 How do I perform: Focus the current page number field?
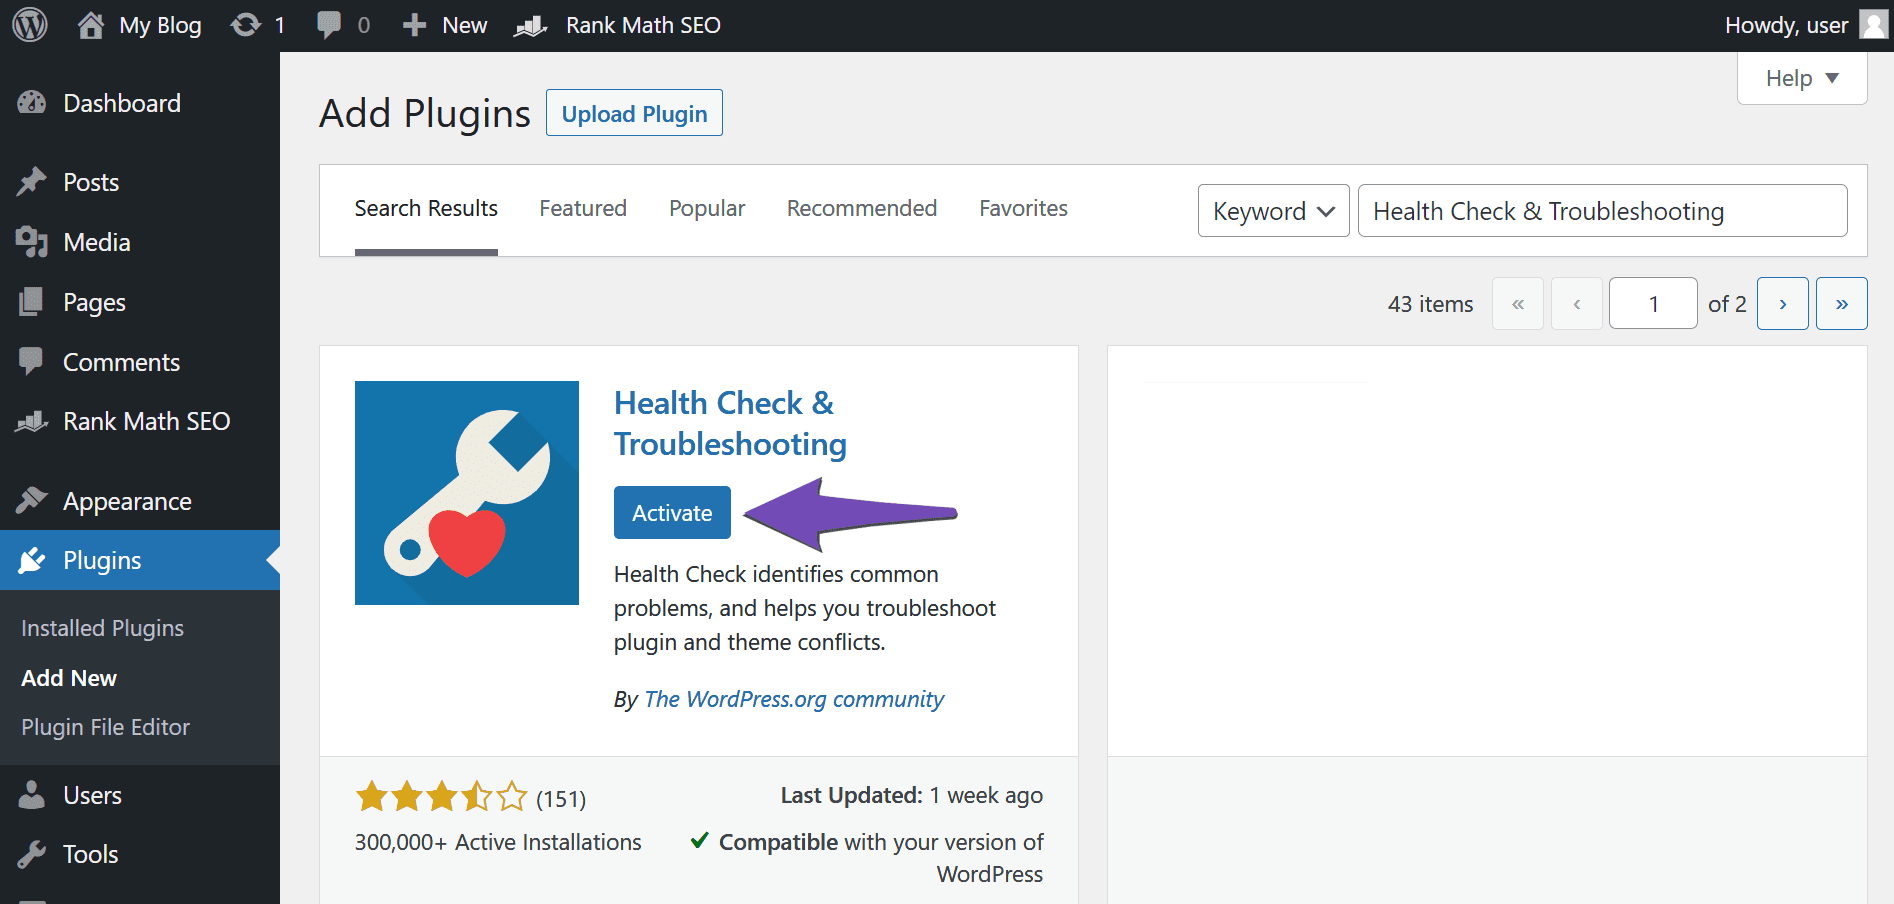(x=1653, y=303)
